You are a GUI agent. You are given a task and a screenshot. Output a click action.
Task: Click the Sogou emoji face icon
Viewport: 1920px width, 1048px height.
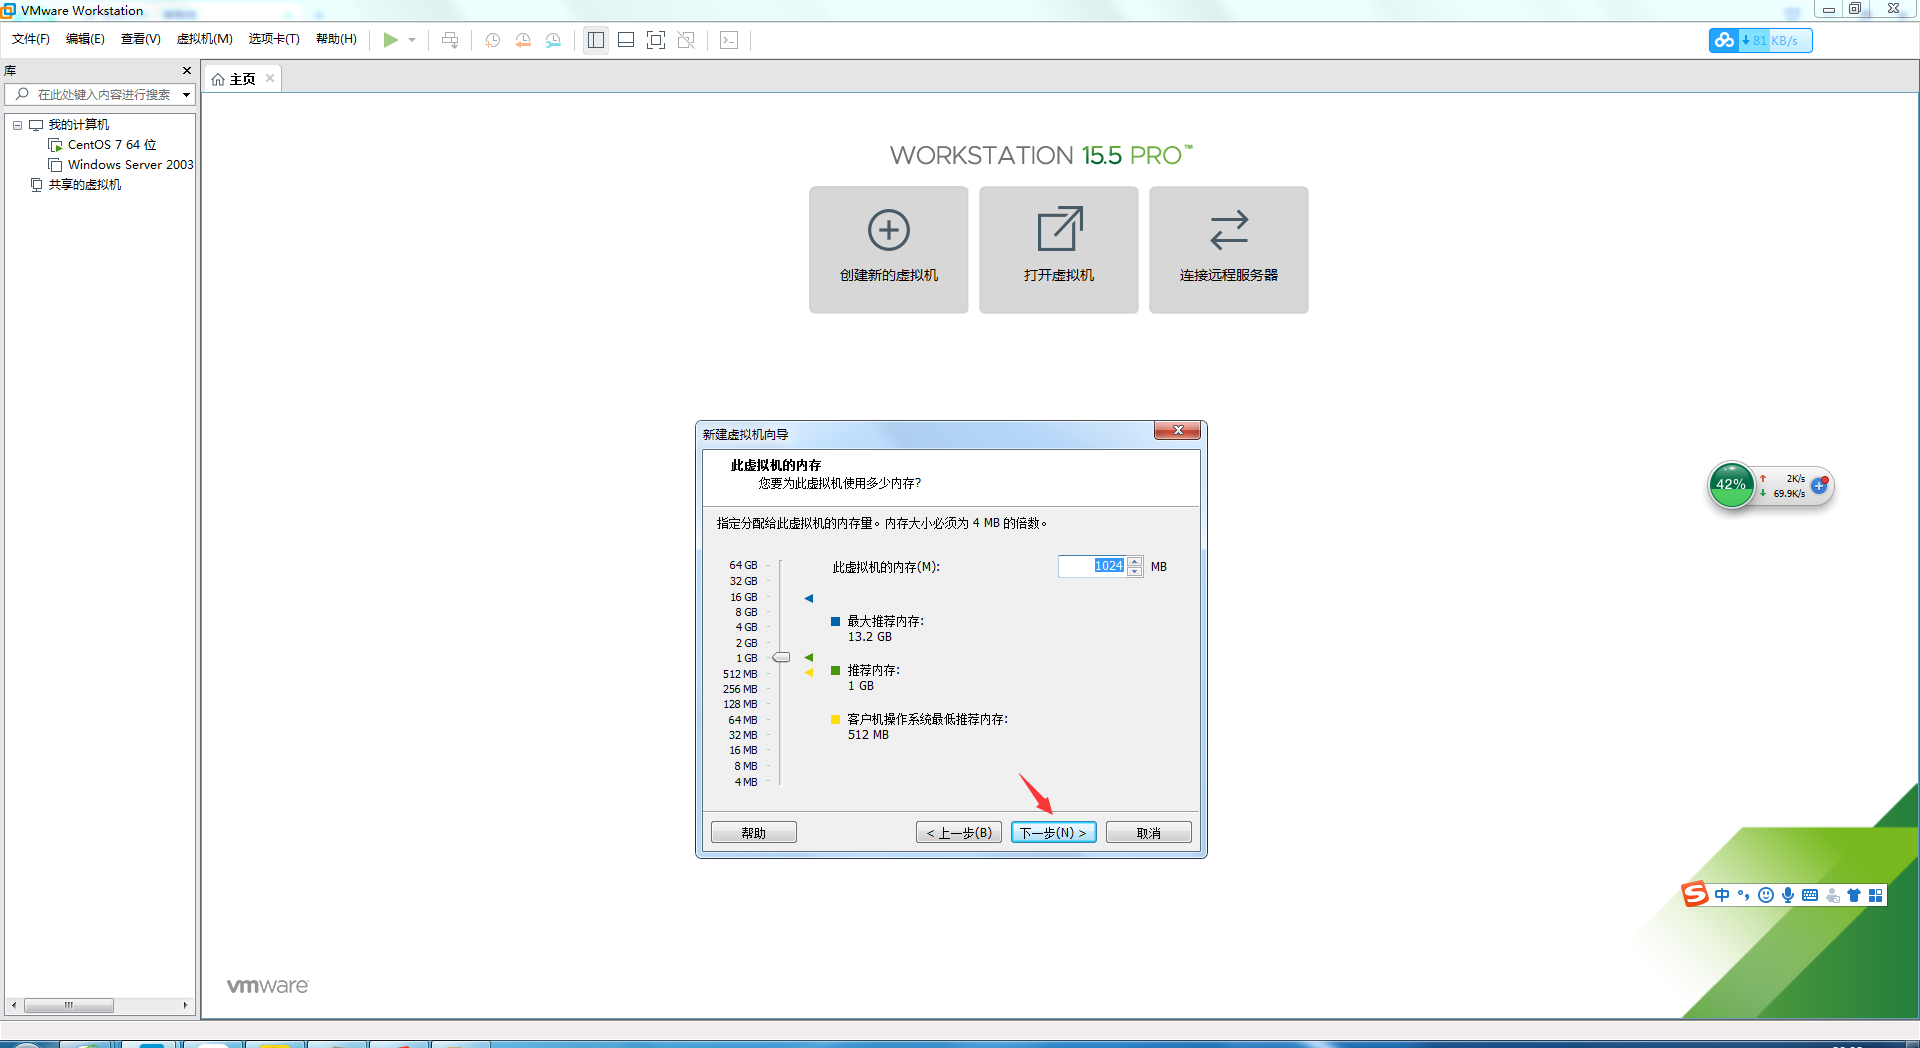pyautogui.click(x=1766, y=895)
